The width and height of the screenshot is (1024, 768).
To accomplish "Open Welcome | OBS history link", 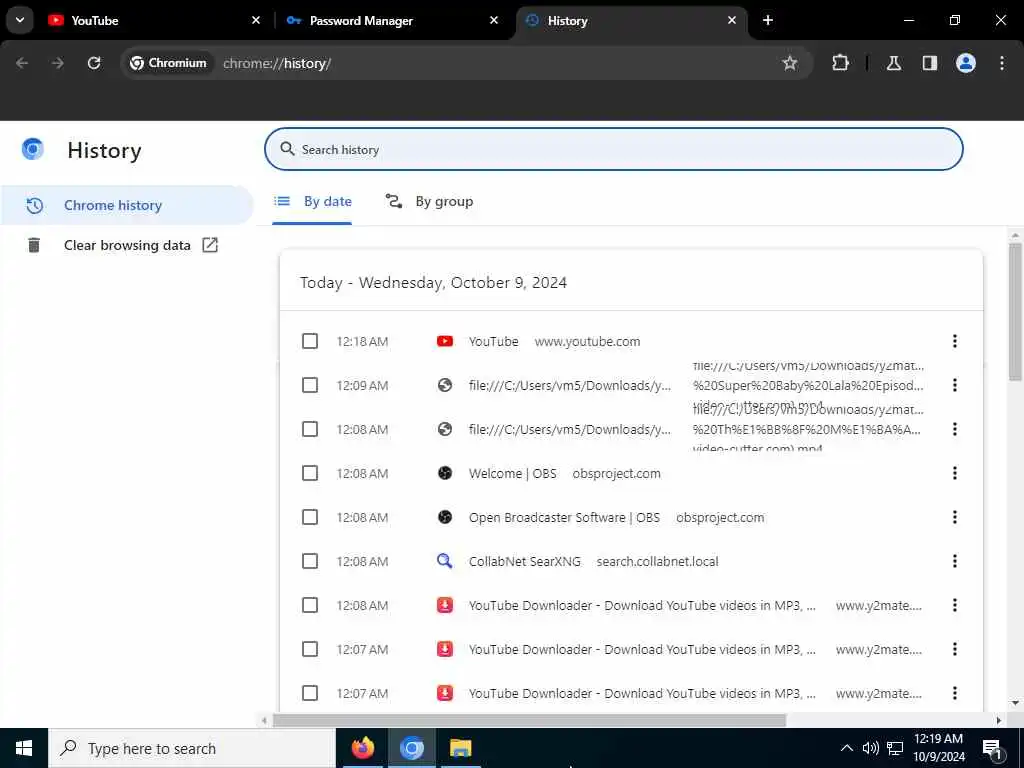I will click(513, 473).
